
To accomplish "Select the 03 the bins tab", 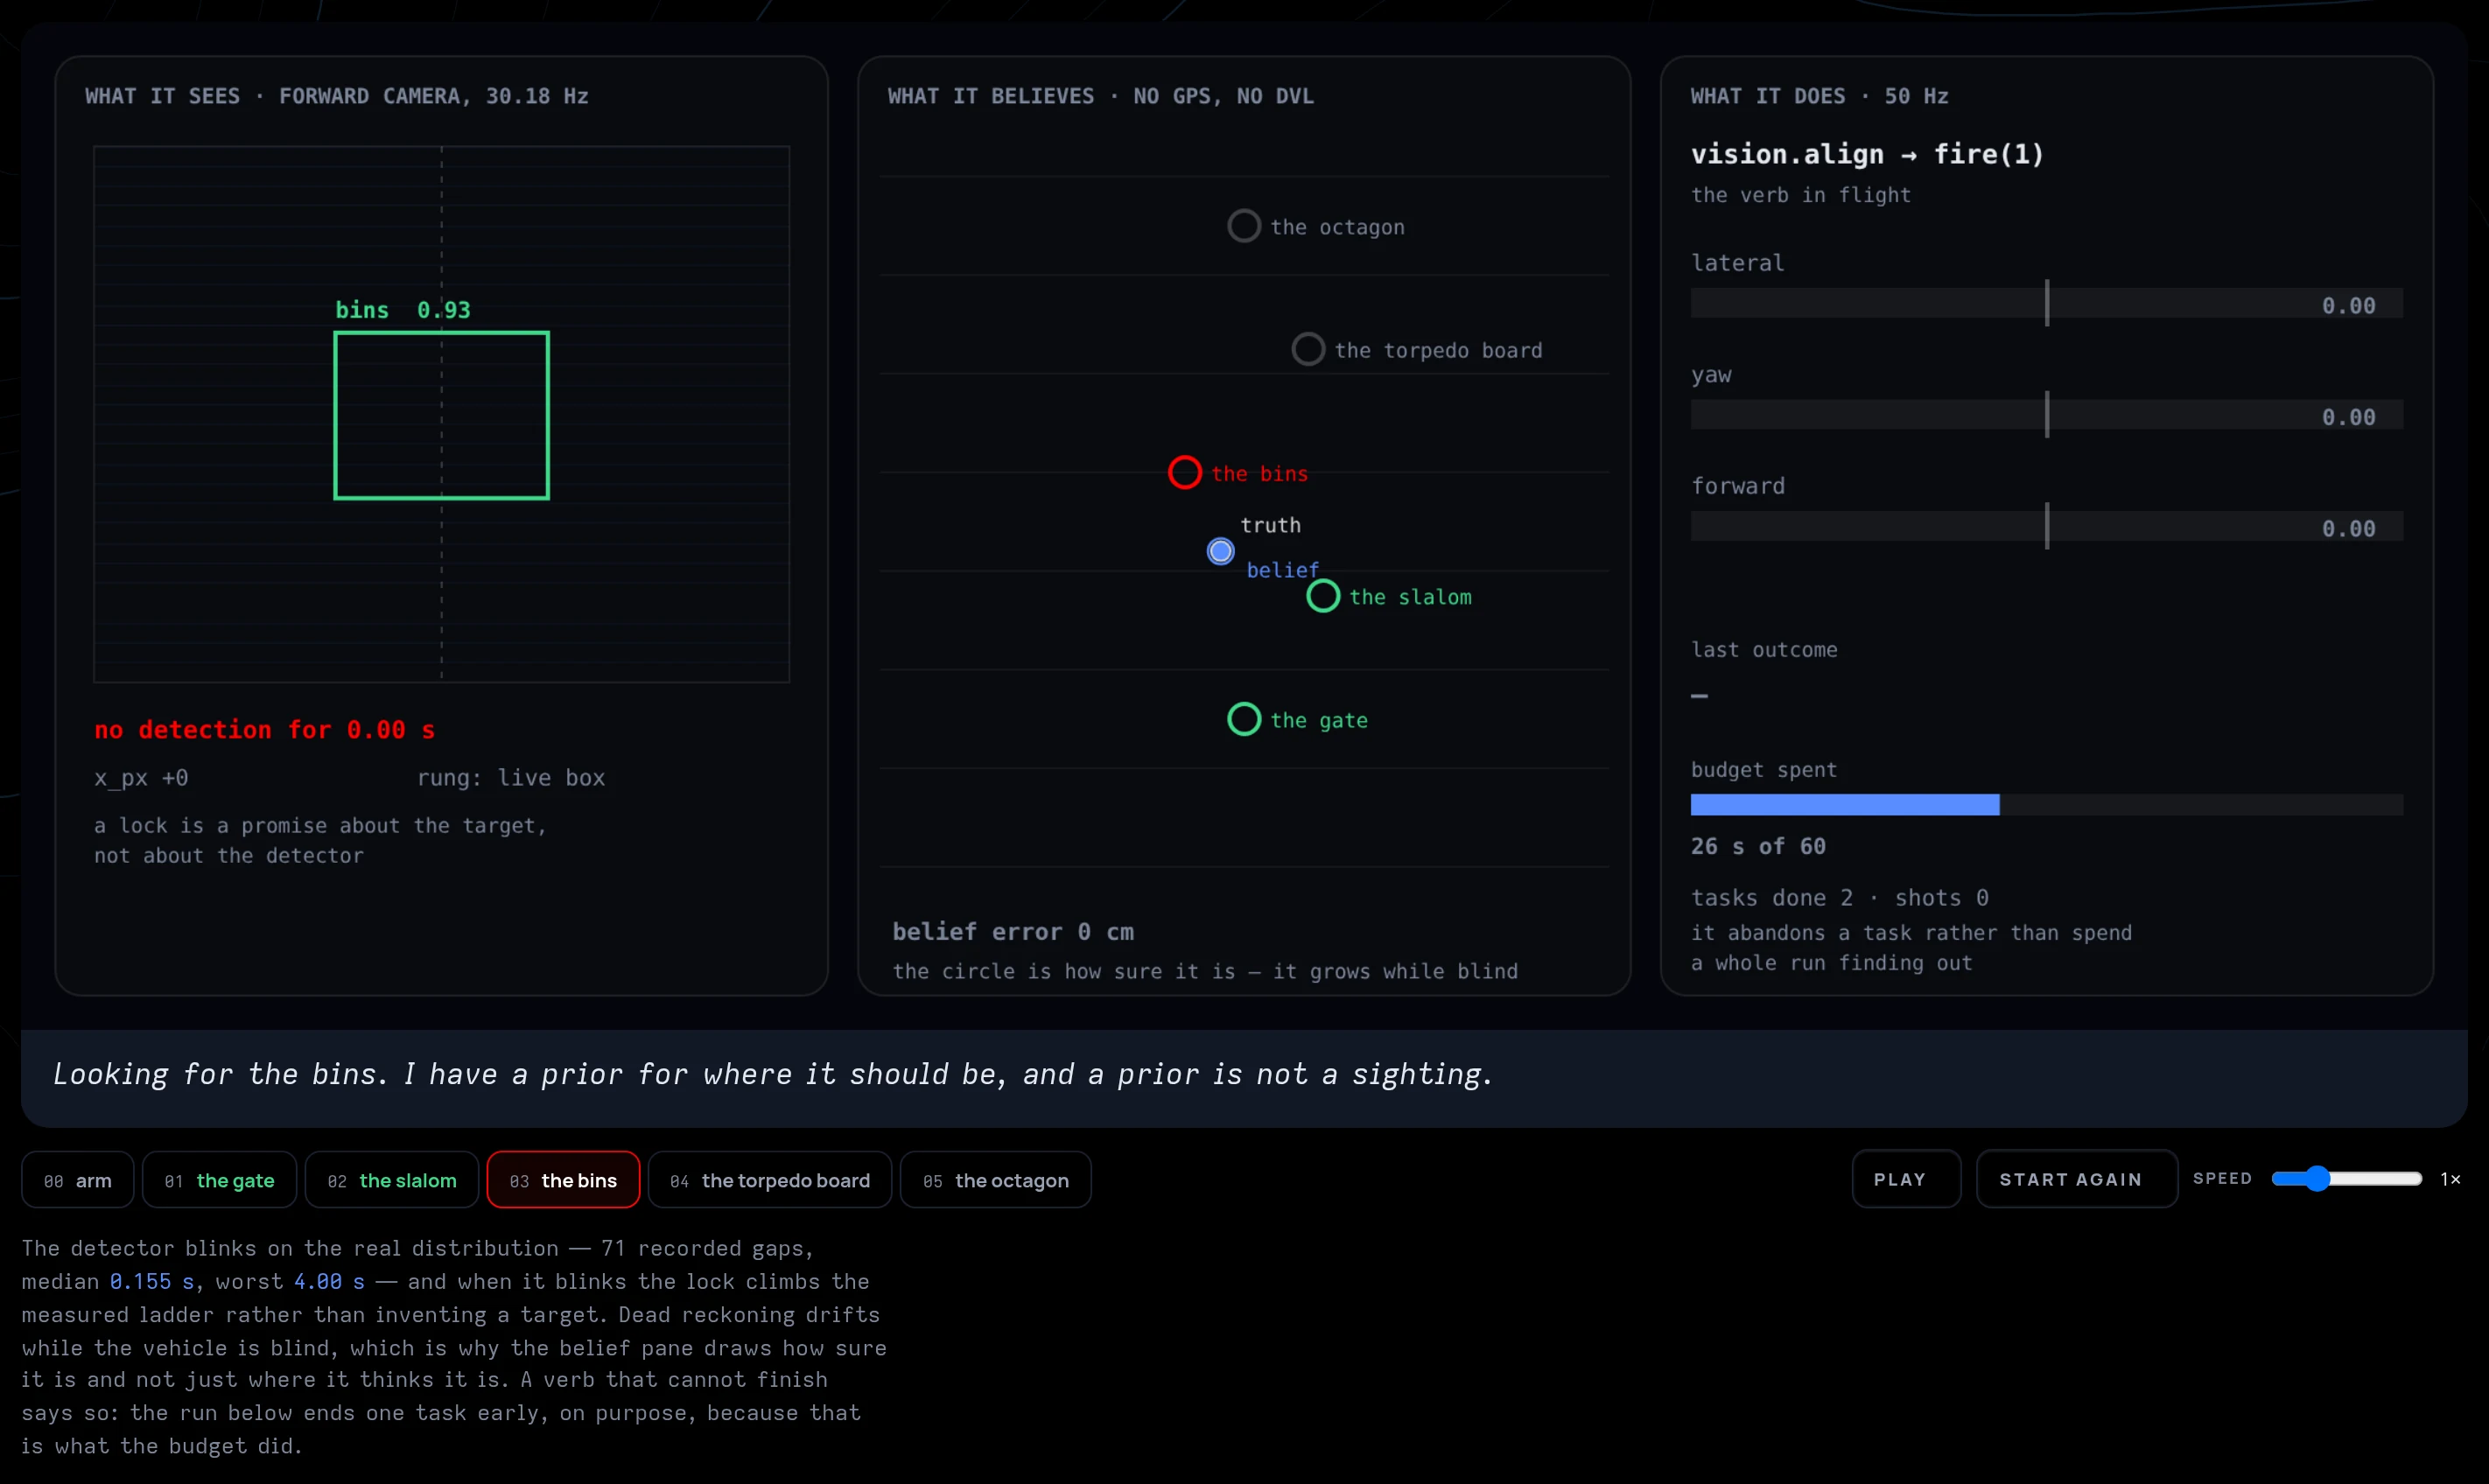I will 563,1180.
